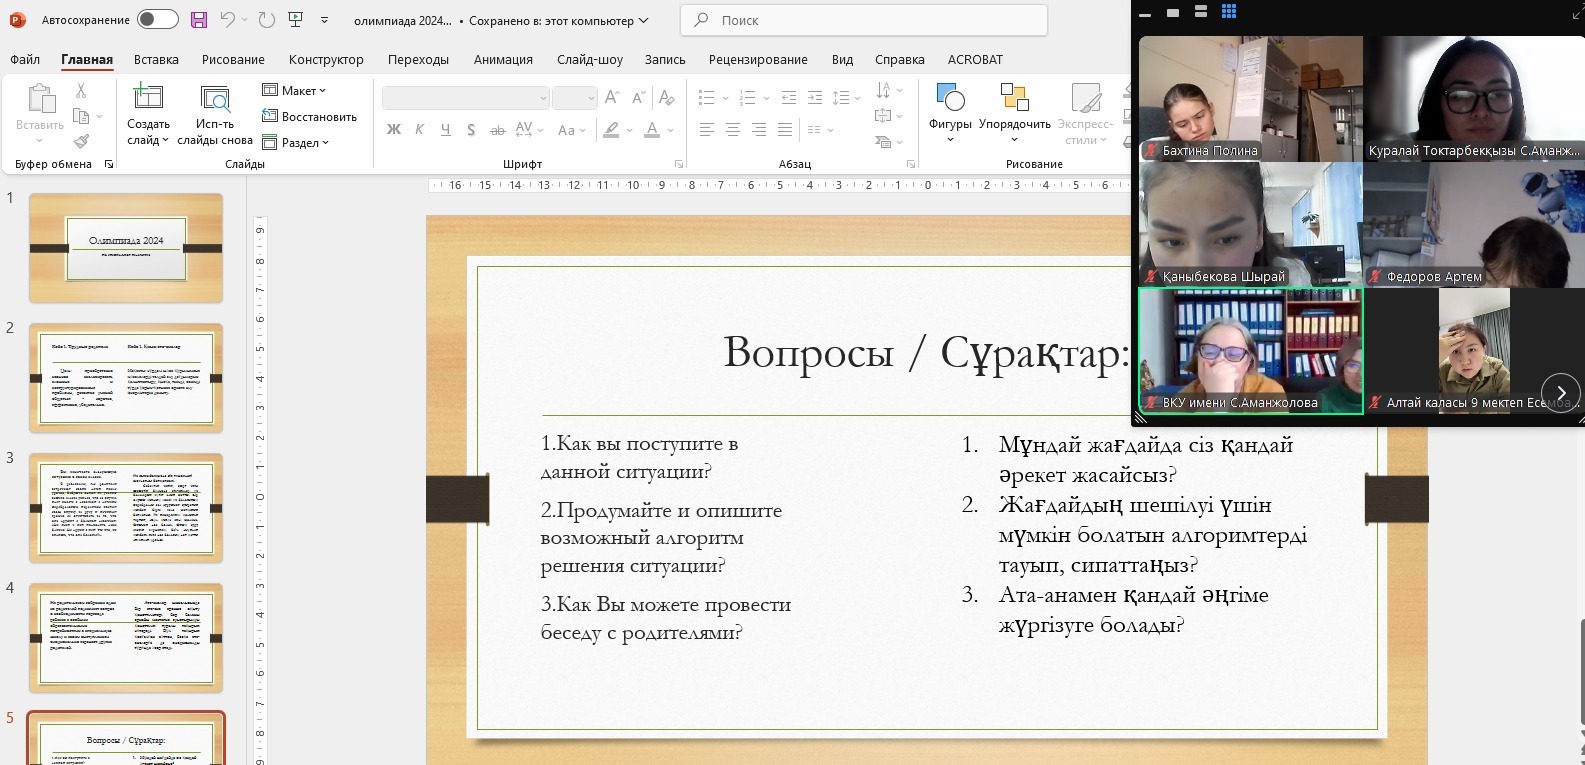Click the Reset slide button
The height and width of the screenshot is (765, 1585).
[310, 117]
